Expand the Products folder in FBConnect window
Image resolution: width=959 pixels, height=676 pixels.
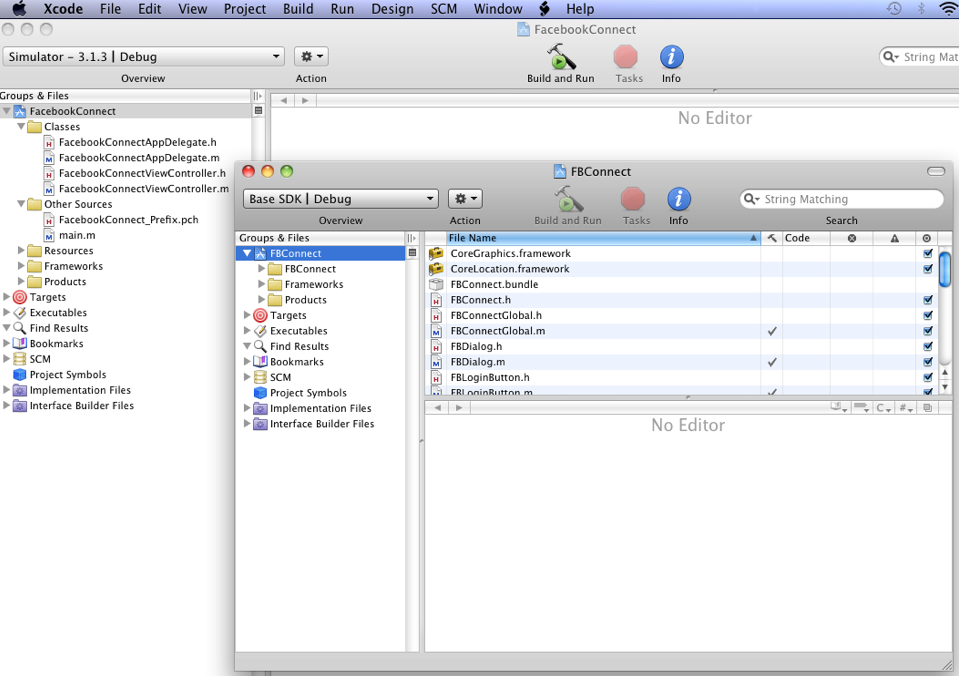click(x=262, y=300)
